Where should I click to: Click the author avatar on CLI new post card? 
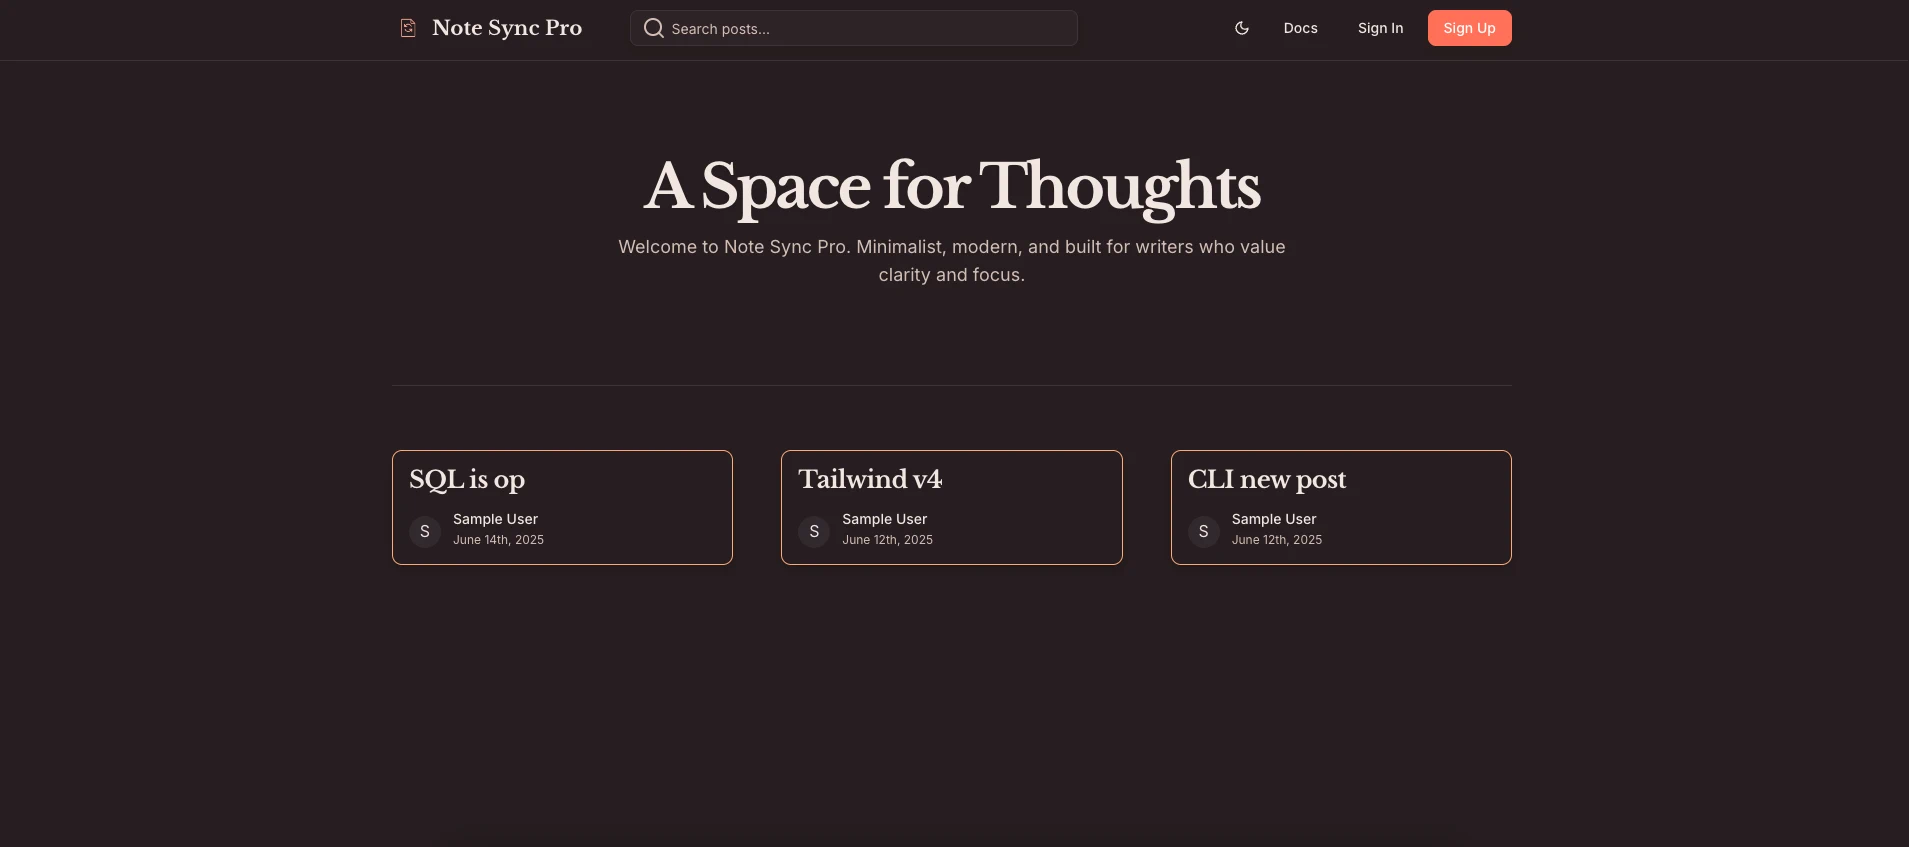[1204, 531]
